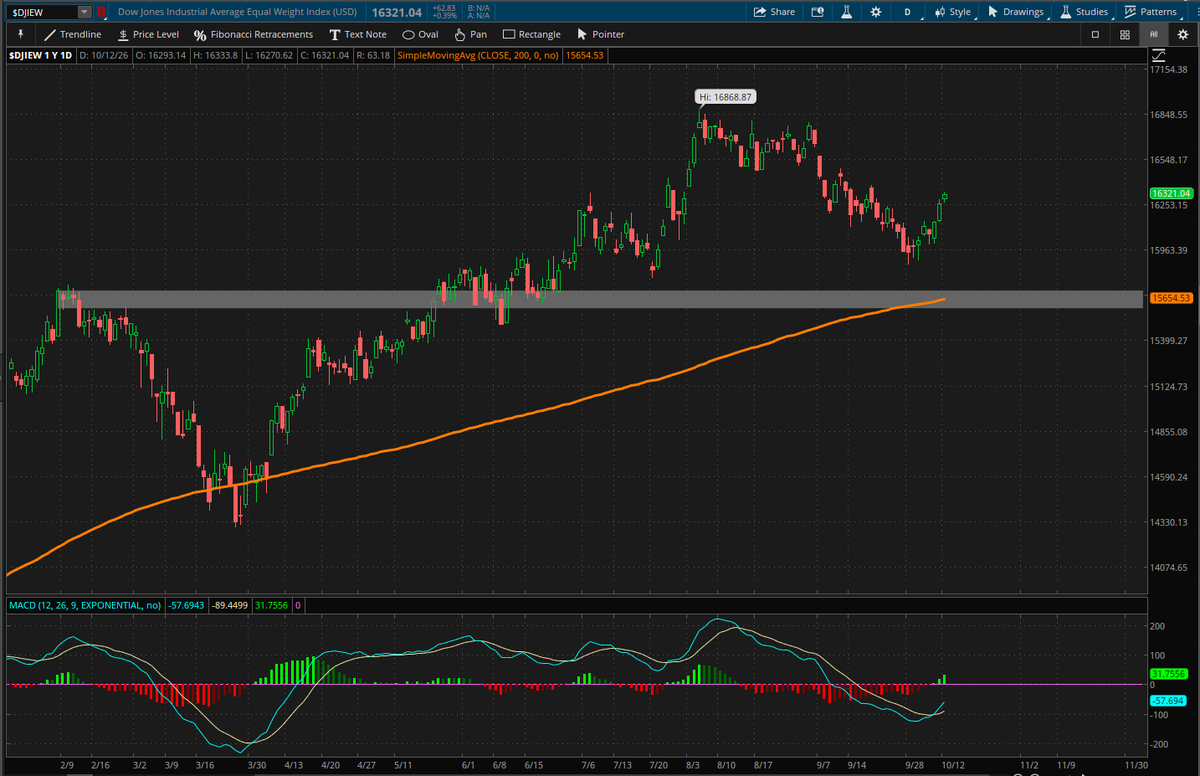Open the calendar events icon beside Share

[817, 12]
